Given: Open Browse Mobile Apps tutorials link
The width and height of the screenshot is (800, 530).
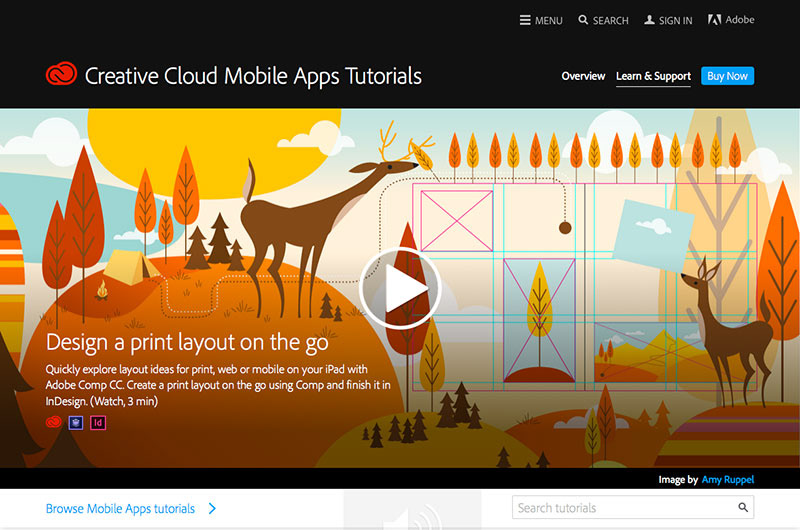Looking at the screenshot, I should point(120,509).
